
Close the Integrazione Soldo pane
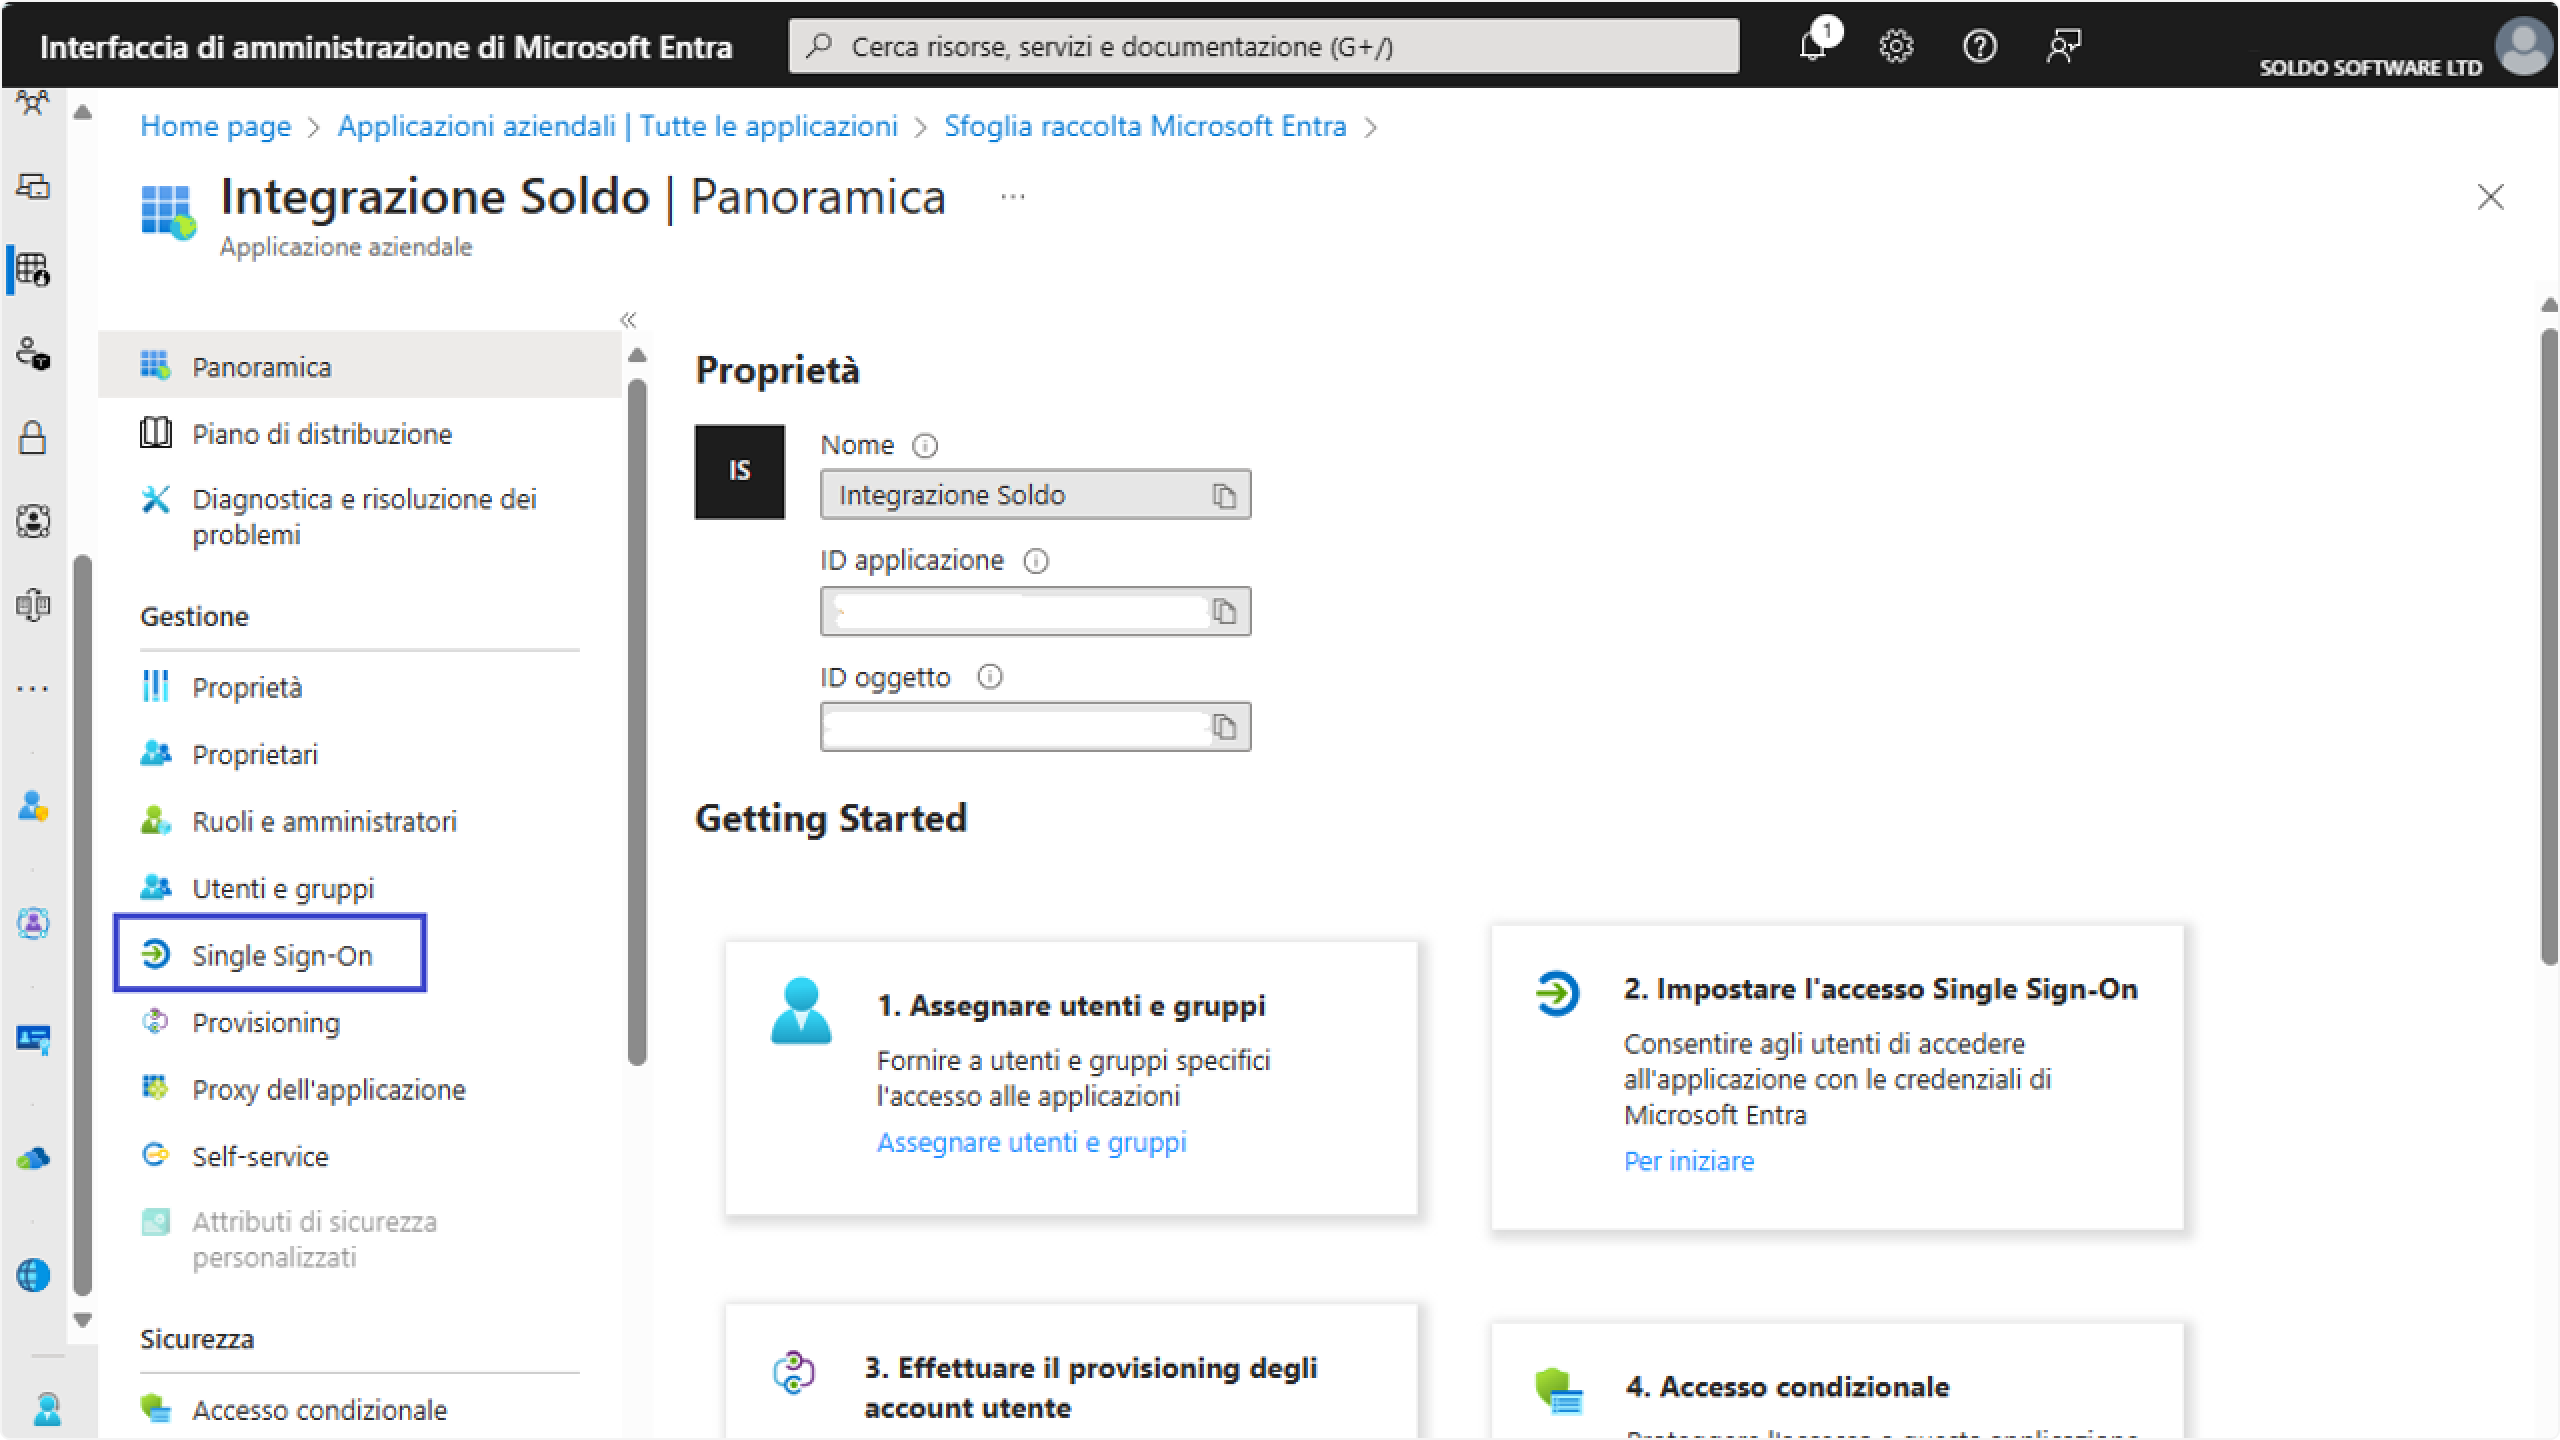2490,197
